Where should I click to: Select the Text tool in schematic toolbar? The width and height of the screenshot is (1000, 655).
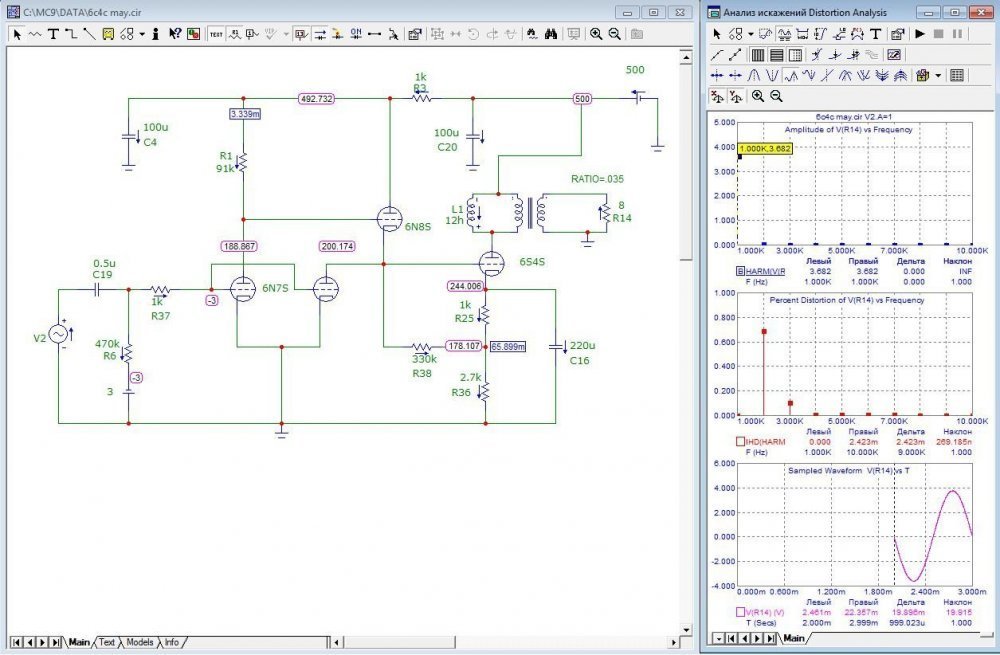point(53,34)
